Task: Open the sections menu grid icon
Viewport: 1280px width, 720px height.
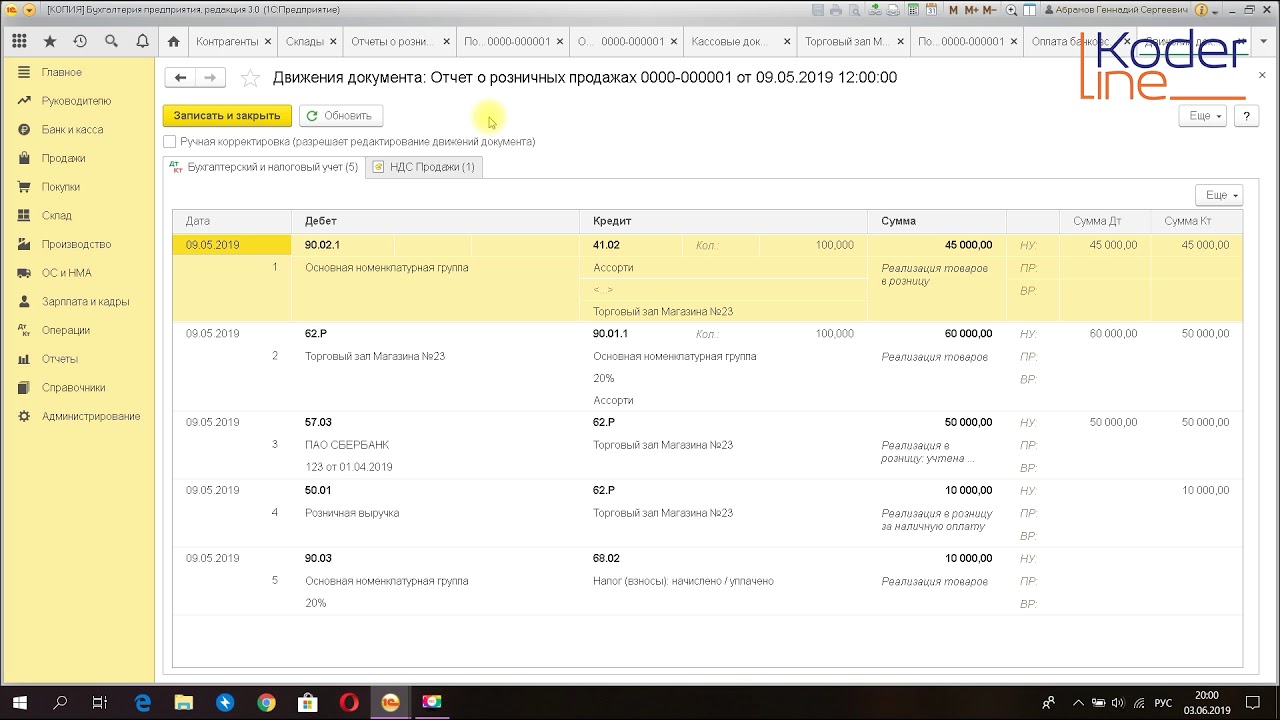Action: coord(19,42)
